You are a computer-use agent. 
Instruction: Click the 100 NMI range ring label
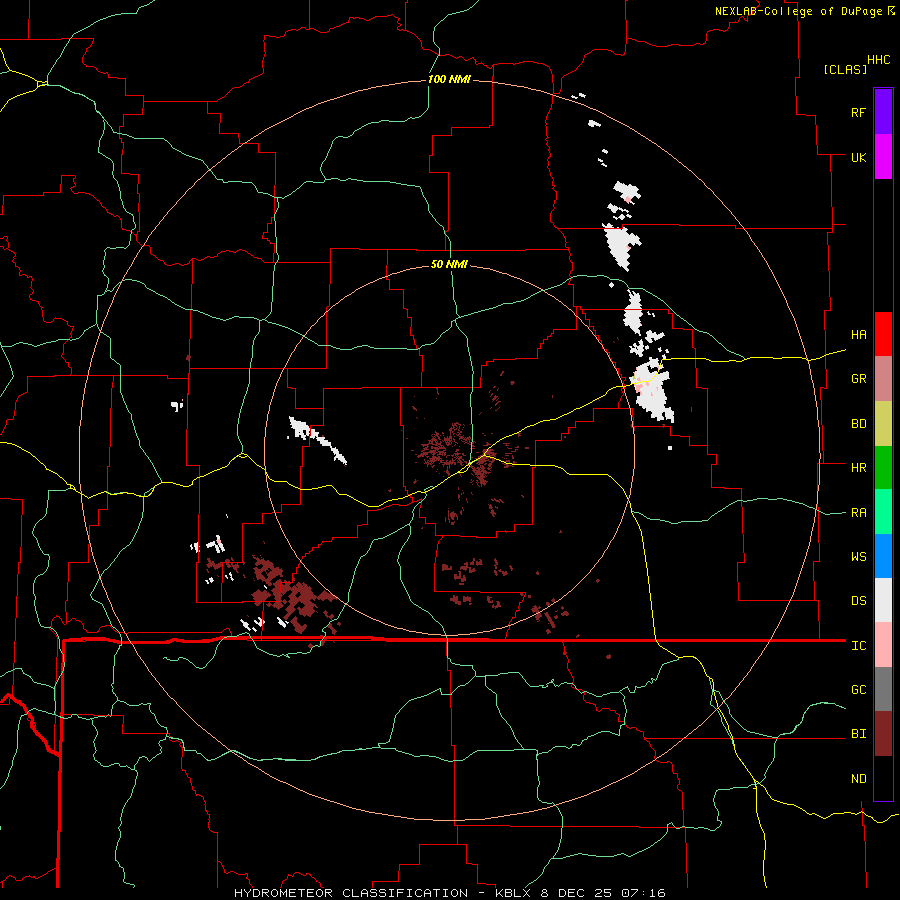(x=449, y=79)
